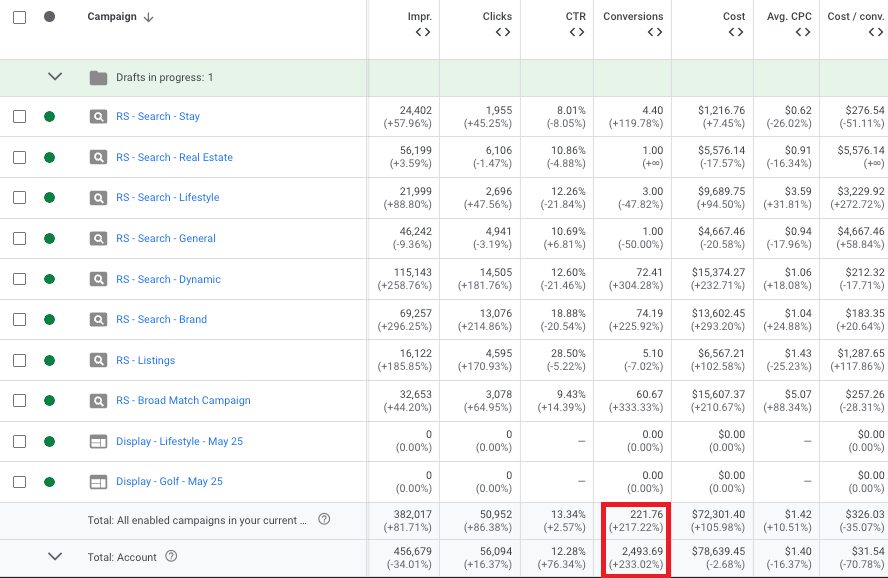Check the RS - Search - Brand row
Screen dimensions: 888x578
[x=19, y=319]
